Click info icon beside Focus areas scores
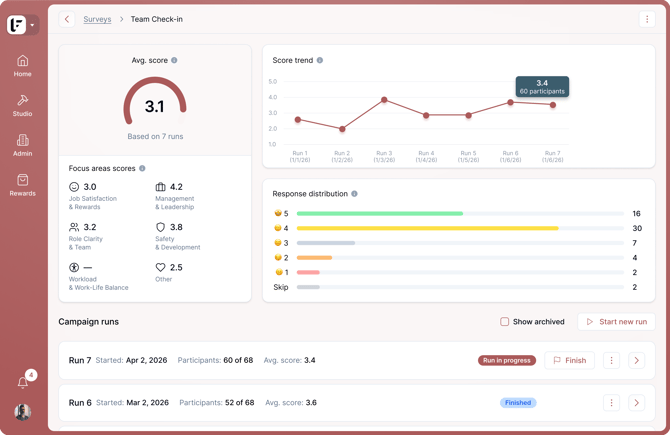 coord(142,168)
